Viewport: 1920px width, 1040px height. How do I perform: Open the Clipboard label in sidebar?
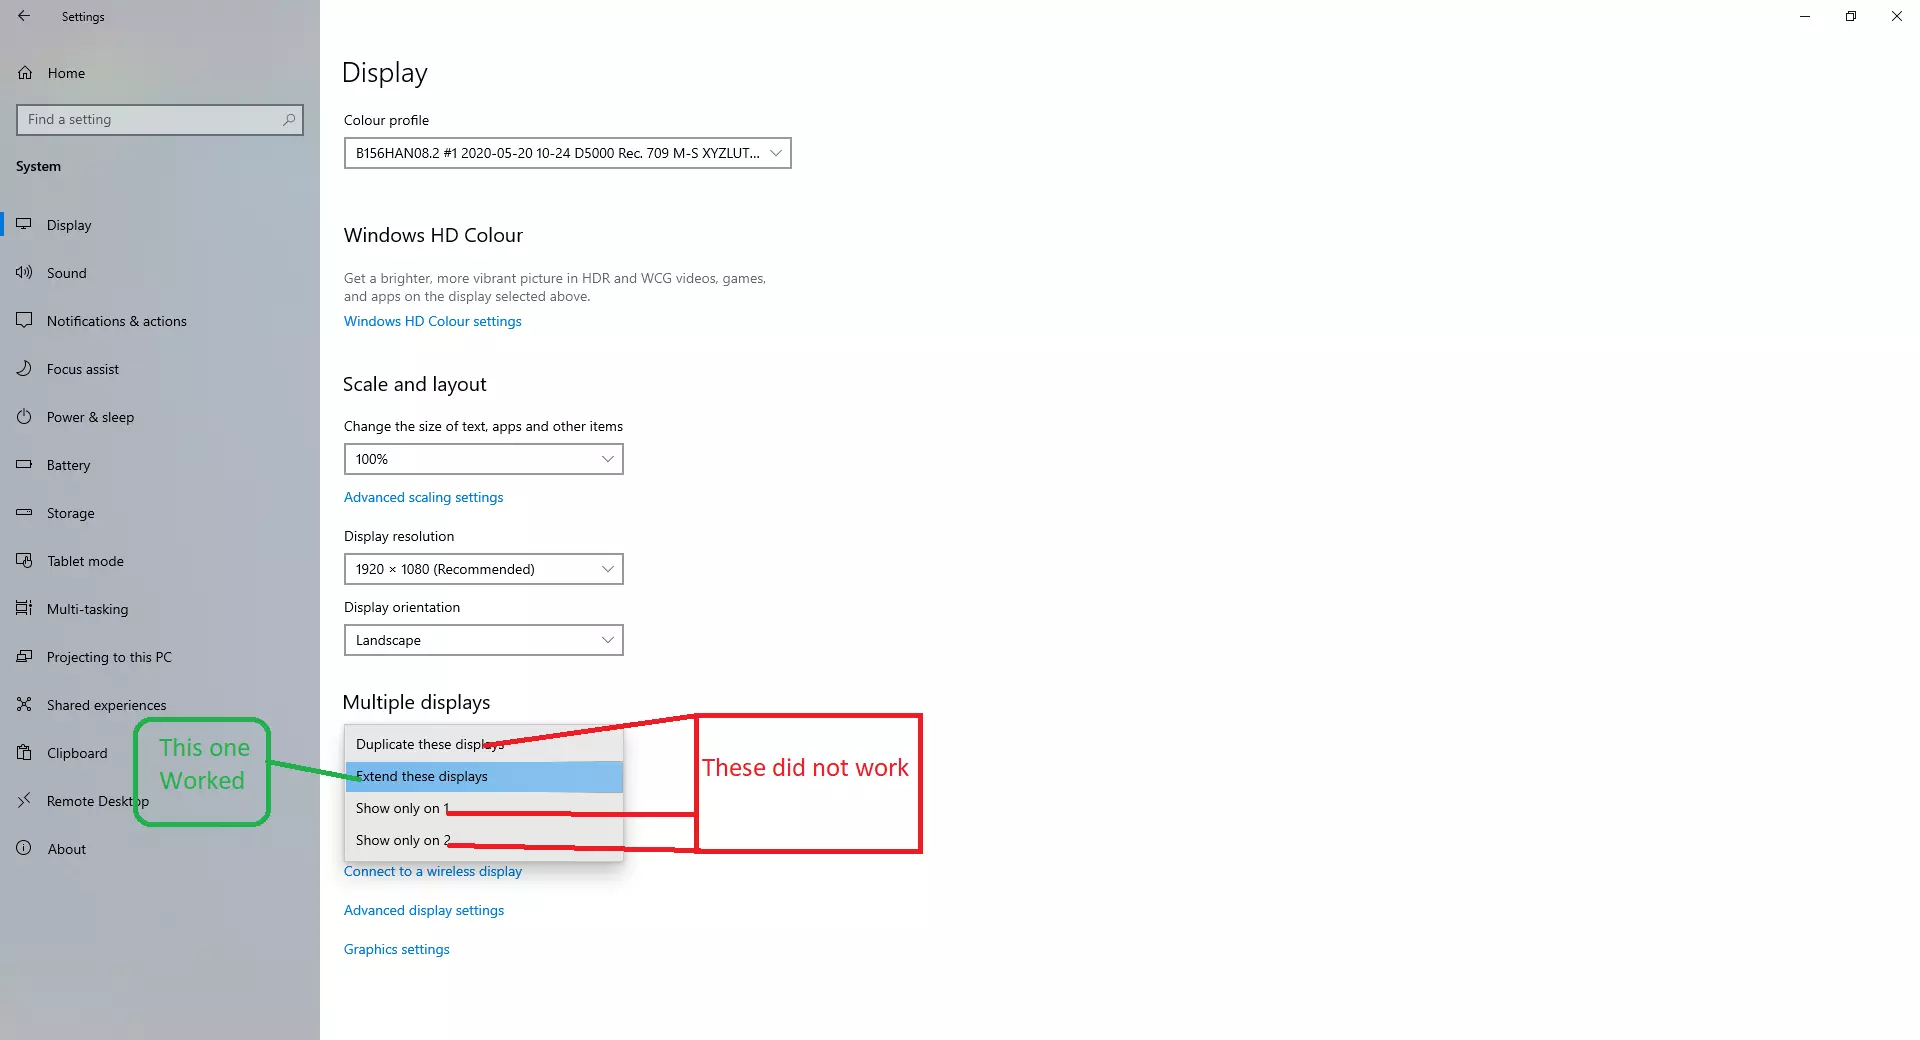[x=77, y=753]
